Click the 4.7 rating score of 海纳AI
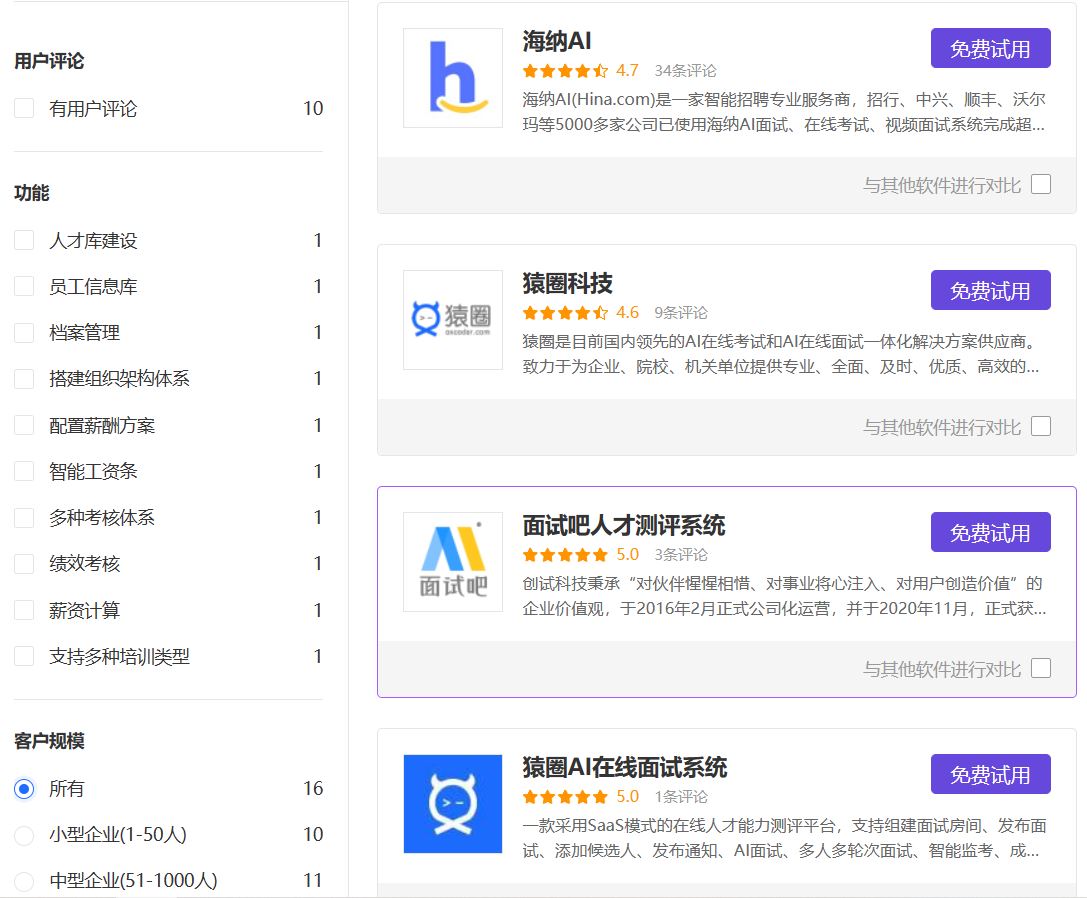Image resolution: width=1087 pixels, height=898 pixels. coord(627,71)
